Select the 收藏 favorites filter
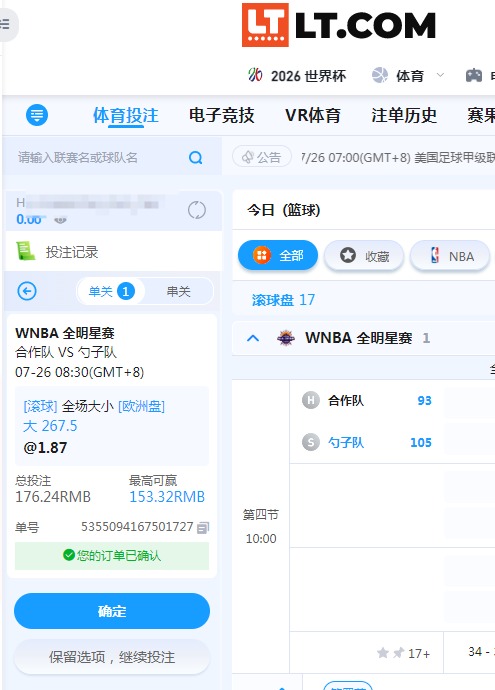This screenshot has height=690, width=495. point(364,256)
